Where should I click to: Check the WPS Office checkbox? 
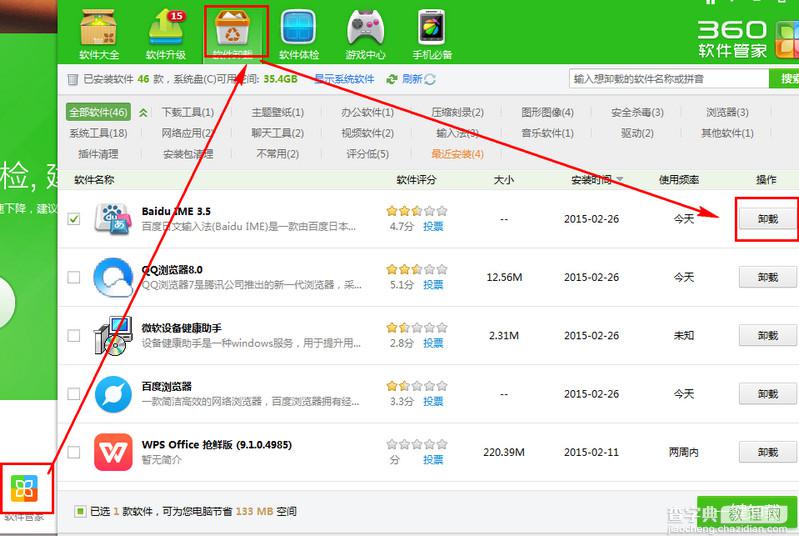pyautogui.click(x=74, y=452)
